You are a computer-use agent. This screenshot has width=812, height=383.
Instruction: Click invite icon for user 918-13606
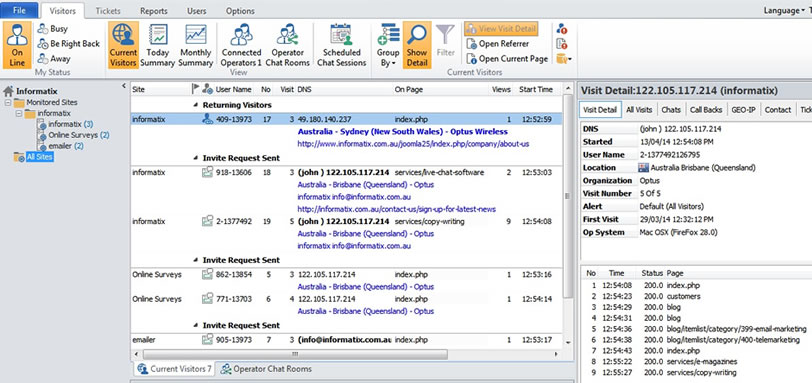click(x=207, y=172)
